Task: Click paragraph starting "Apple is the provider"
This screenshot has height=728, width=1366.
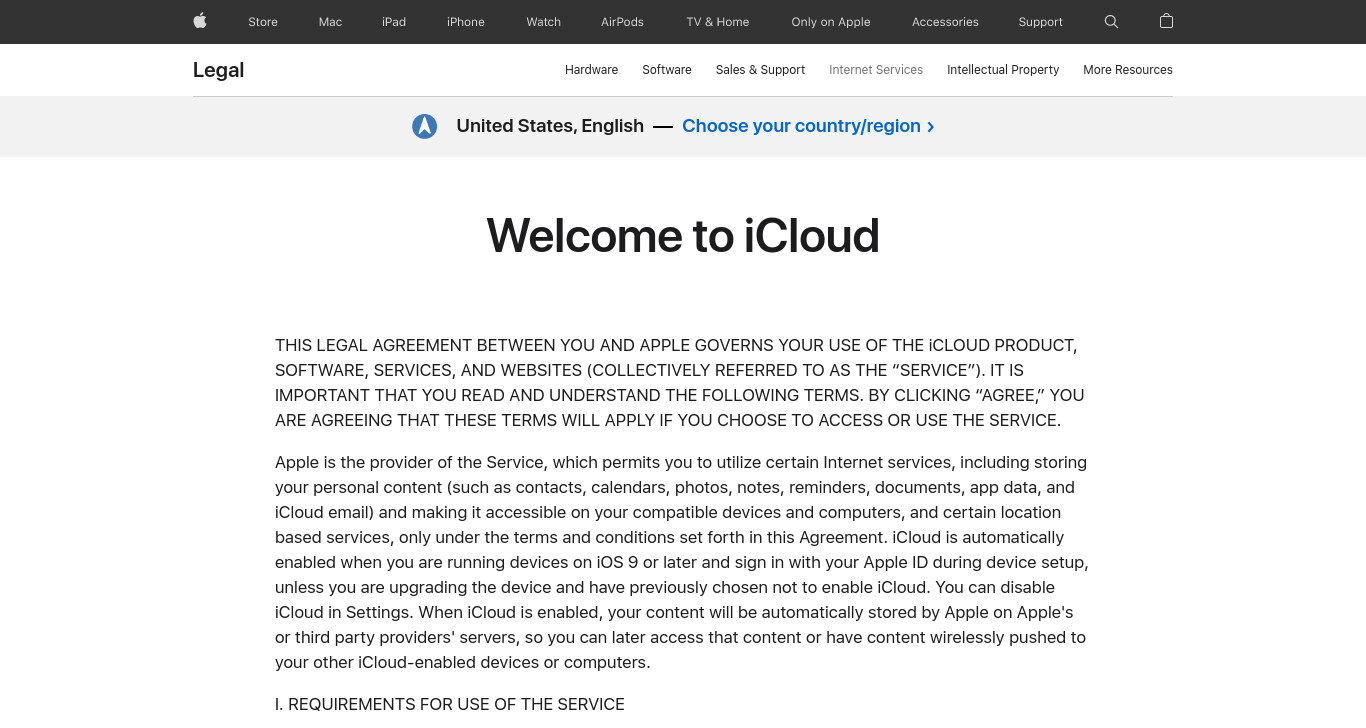Action: pyautogui.click(x=682, y=562)
